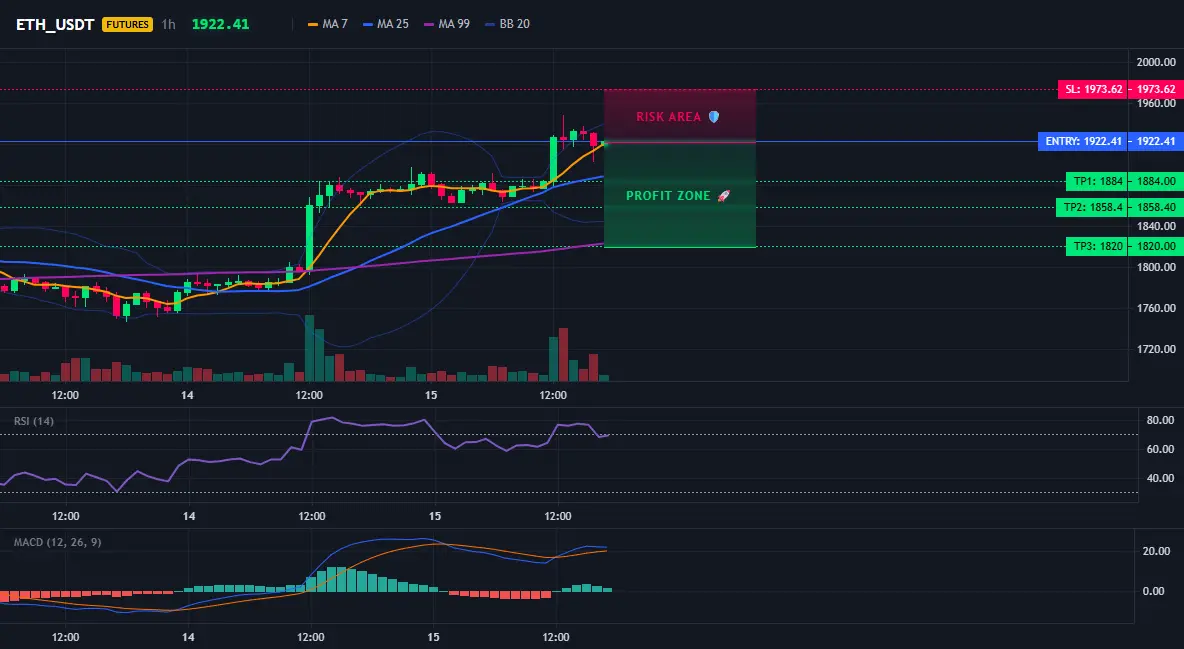Select the ETH_USDT symbol name
1184x649 pixels.
pos(55,24)
